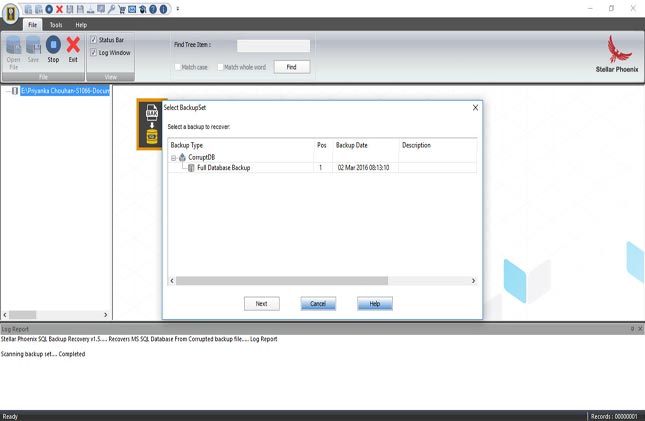Click the Stellar Phoenix logo

click(617, 54)
